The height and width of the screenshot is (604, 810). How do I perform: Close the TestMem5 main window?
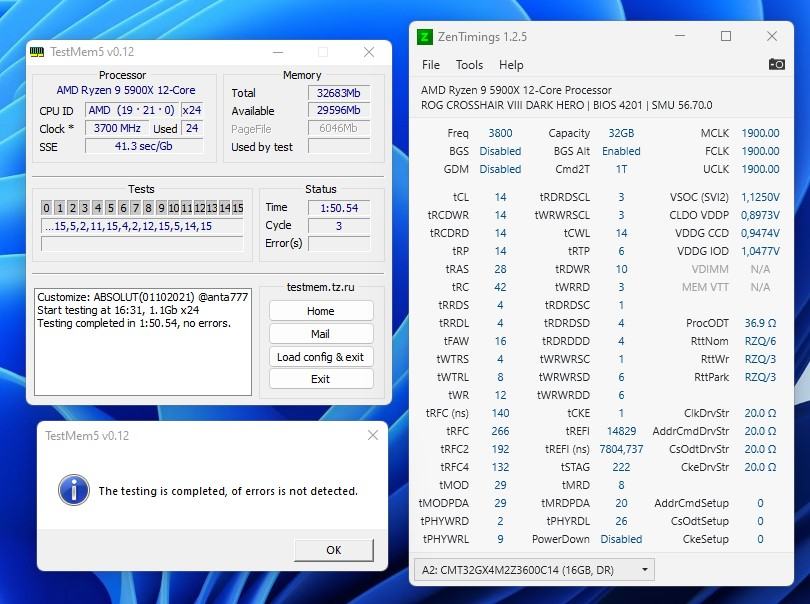click(x=369, y=52)
